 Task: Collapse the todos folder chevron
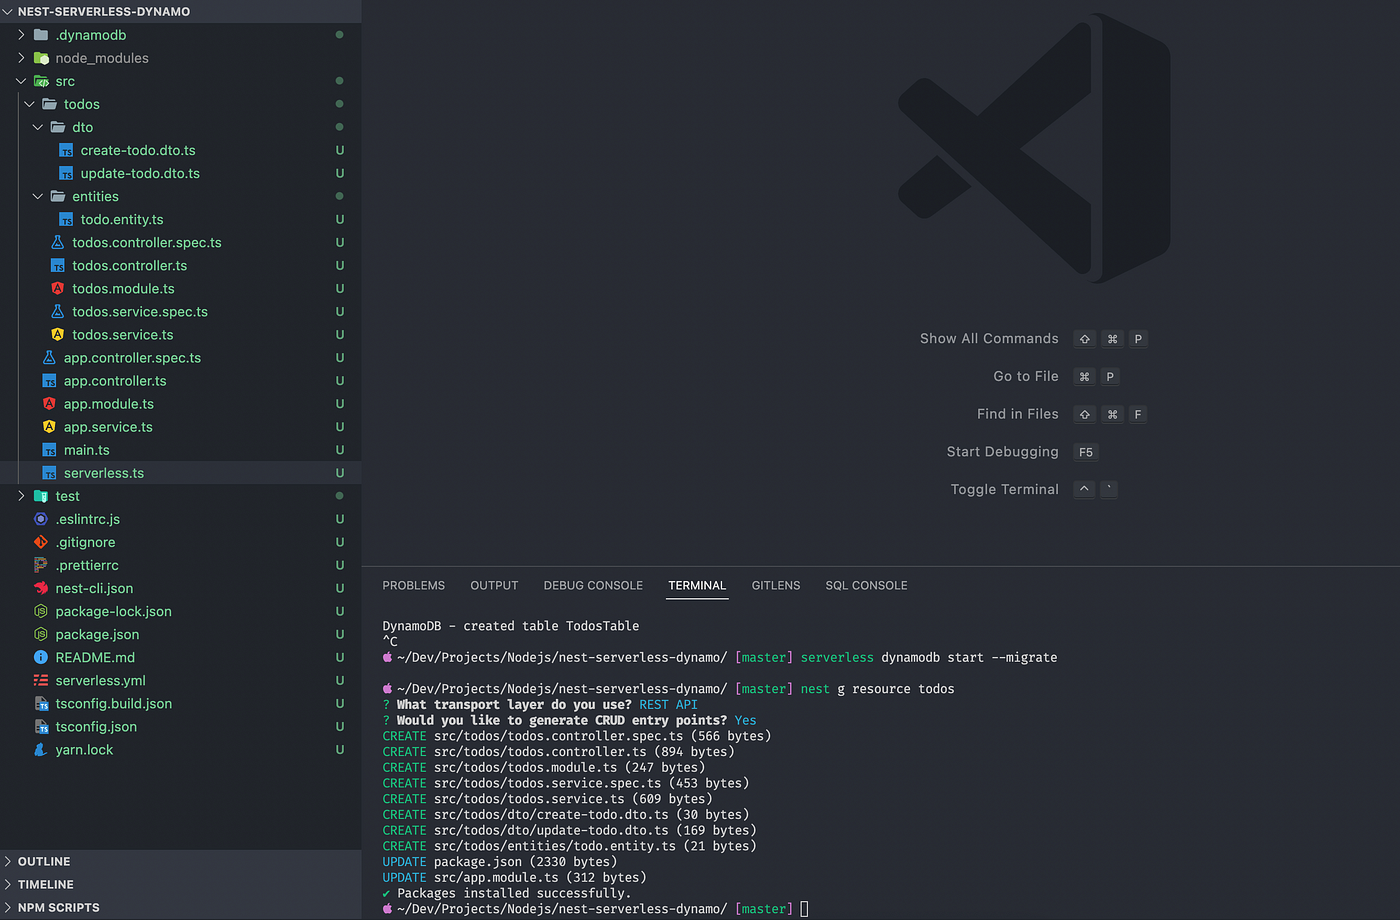[x=29, y=104]
